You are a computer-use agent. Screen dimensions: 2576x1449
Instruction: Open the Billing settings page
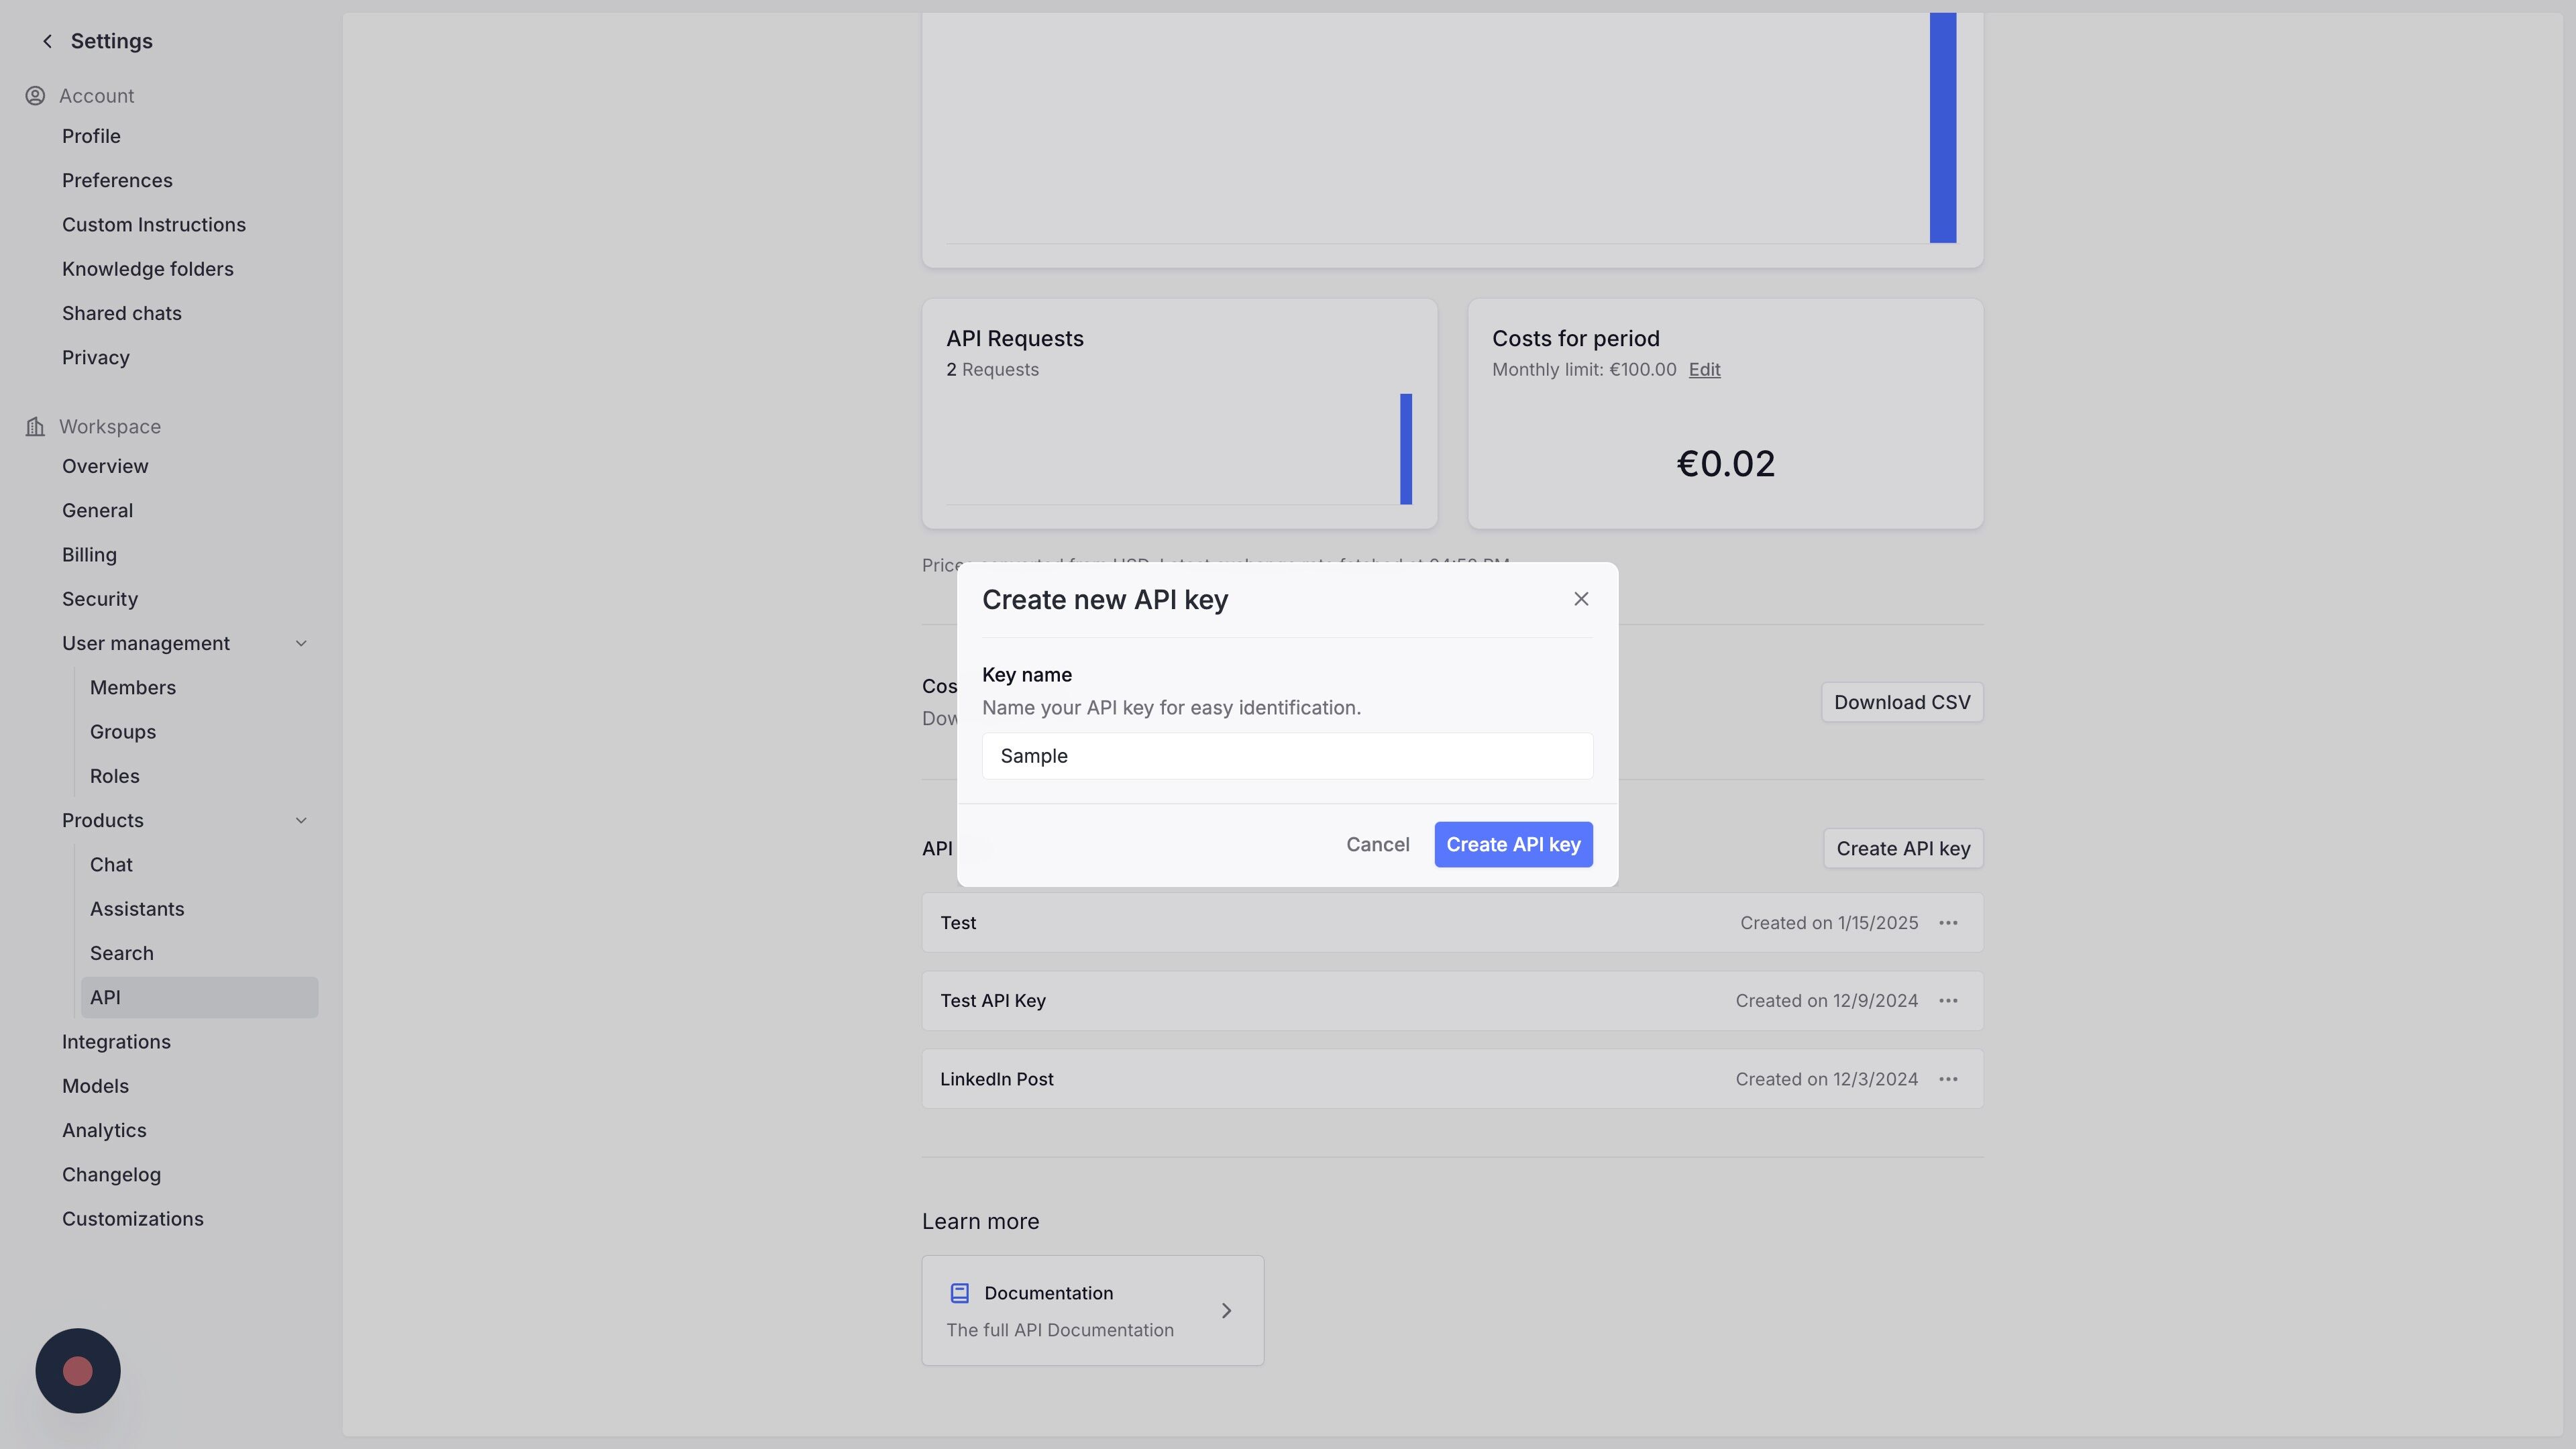click(89, 555)
